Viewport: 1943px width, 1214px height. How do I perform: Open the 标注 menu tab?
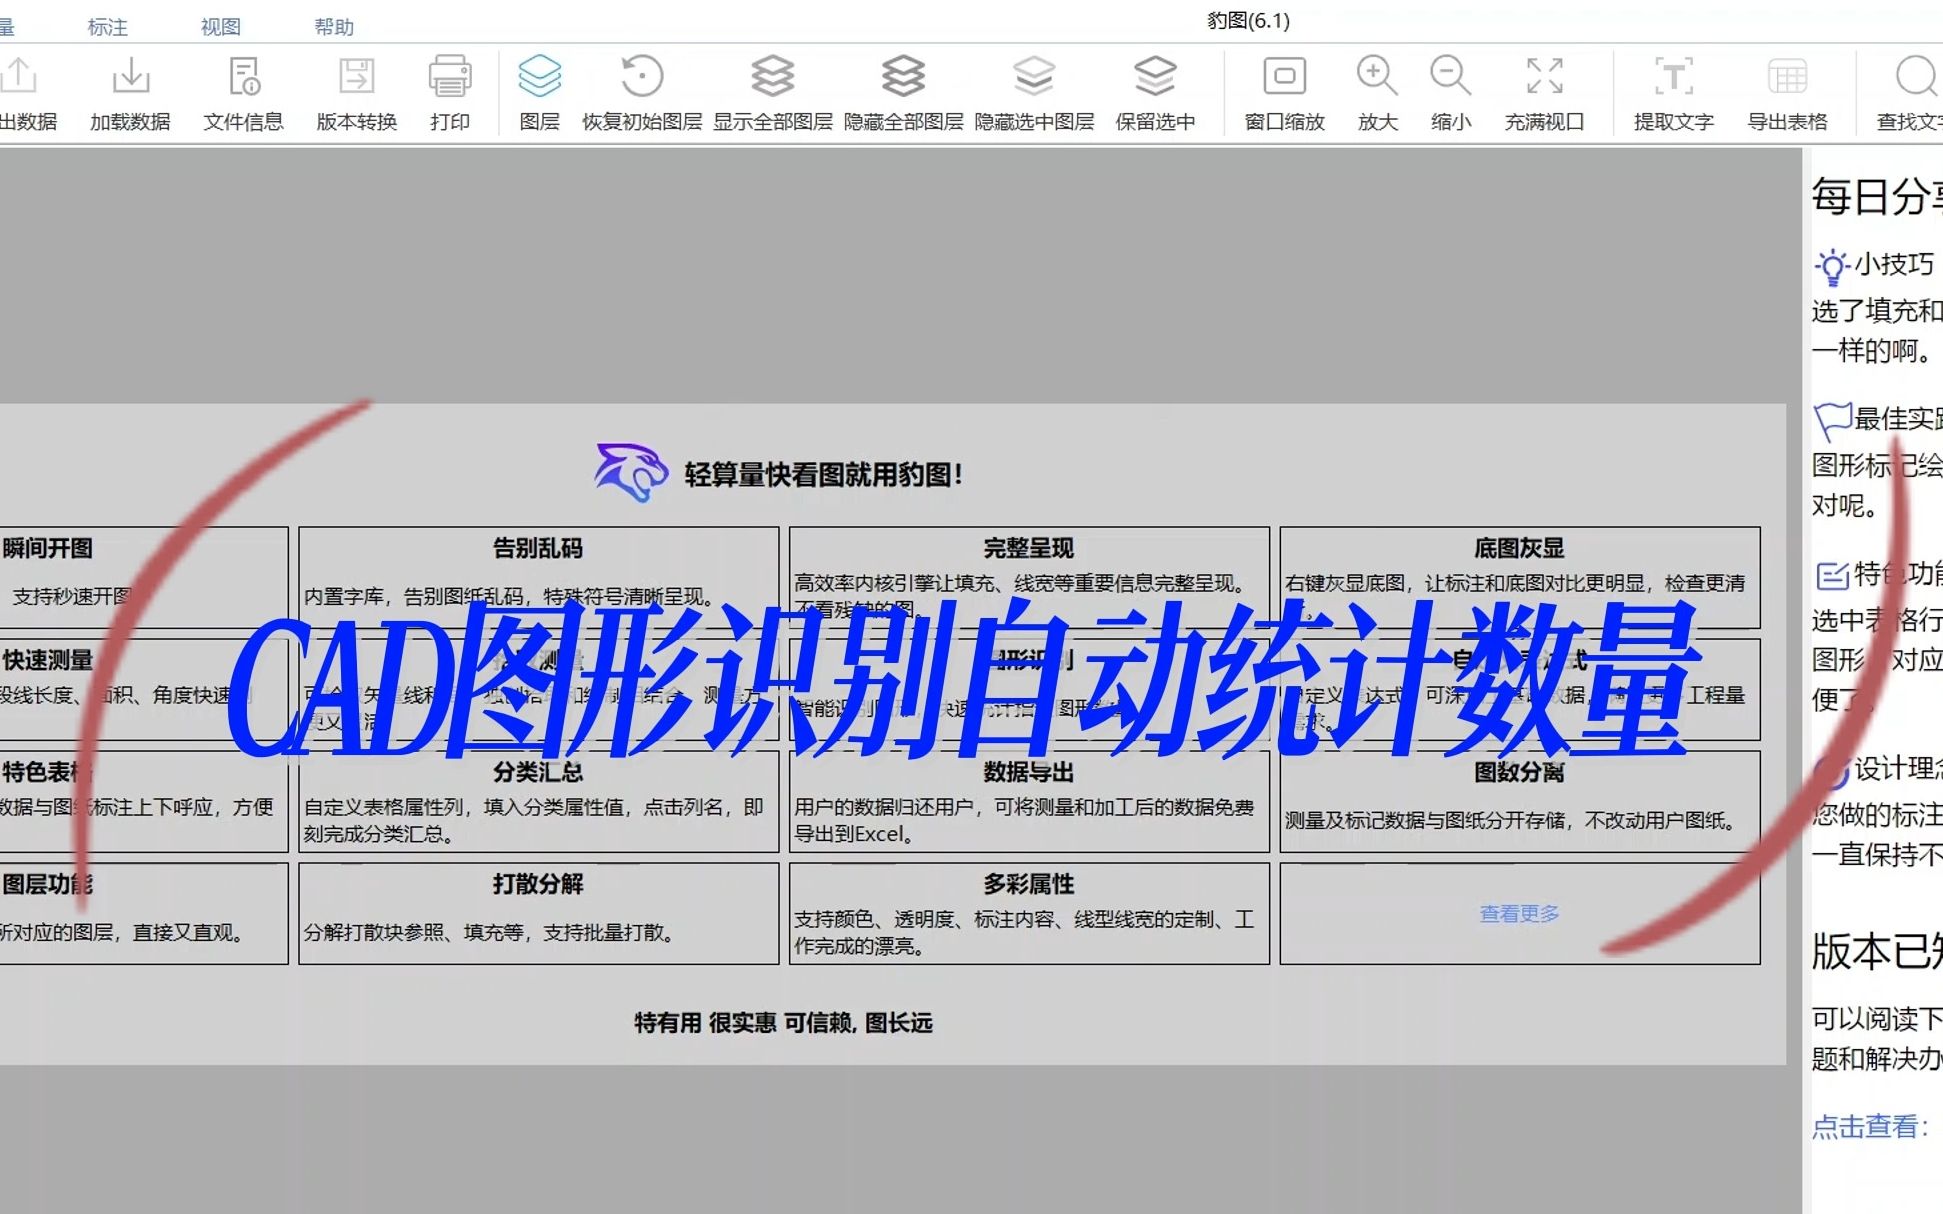coord(107,27)
